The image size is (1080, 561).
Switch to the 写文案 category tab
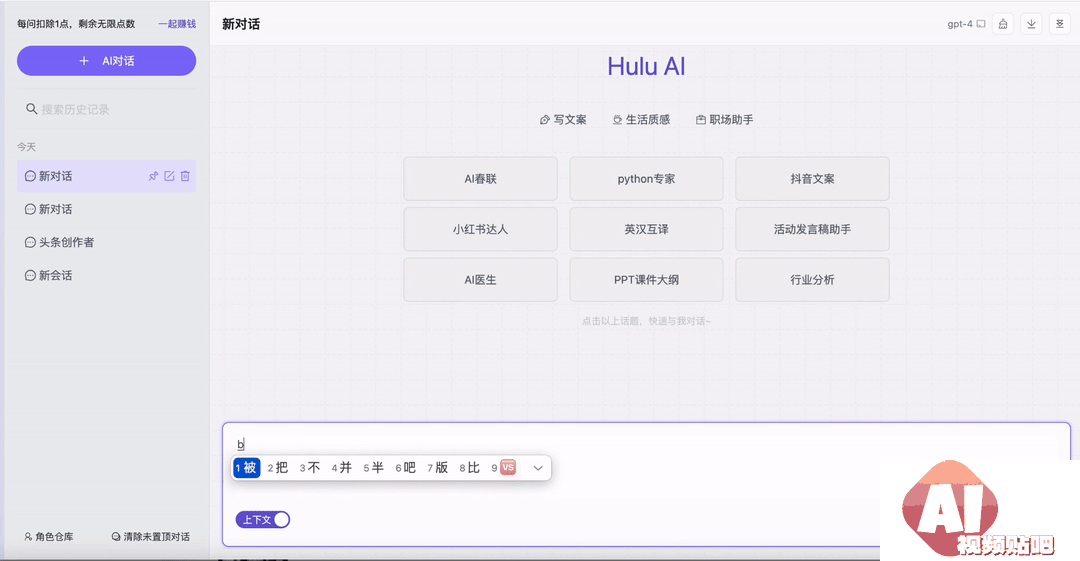click(563, 120)
